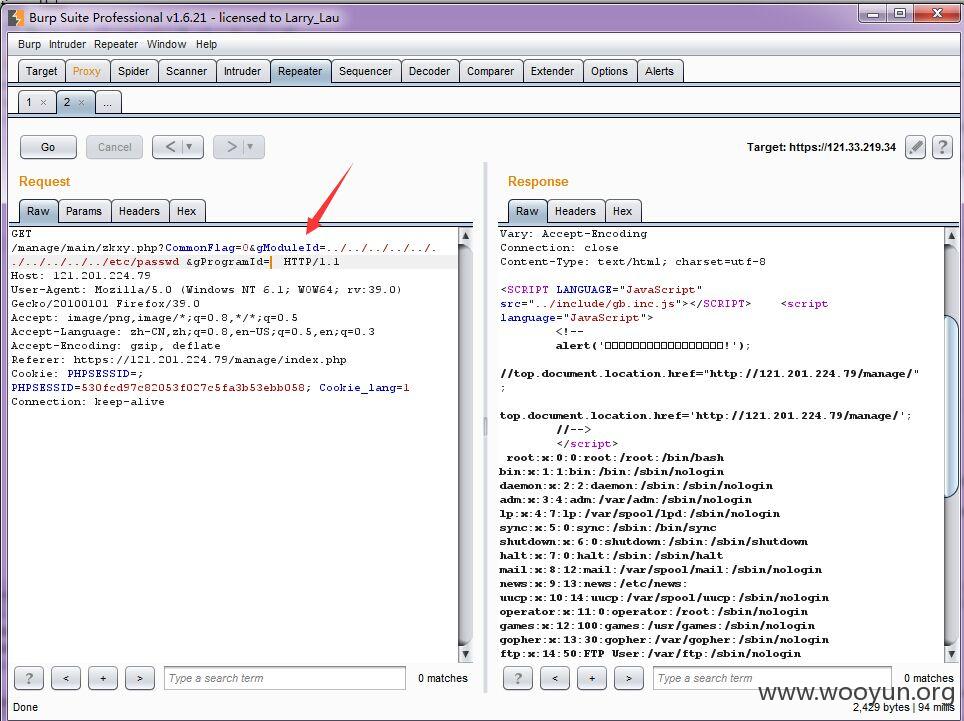The width and height of the screenshot is (964, 721).
Task: Click the gModuleId parameter in request
Action: coord(288,248)
